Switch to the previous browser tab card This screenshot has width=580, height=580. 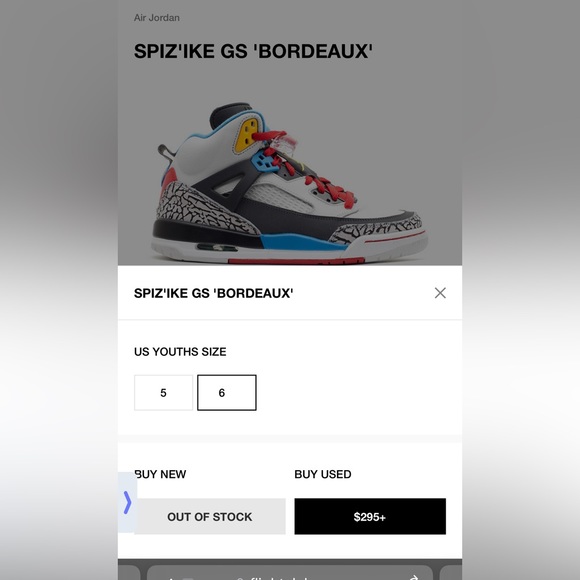129,573
